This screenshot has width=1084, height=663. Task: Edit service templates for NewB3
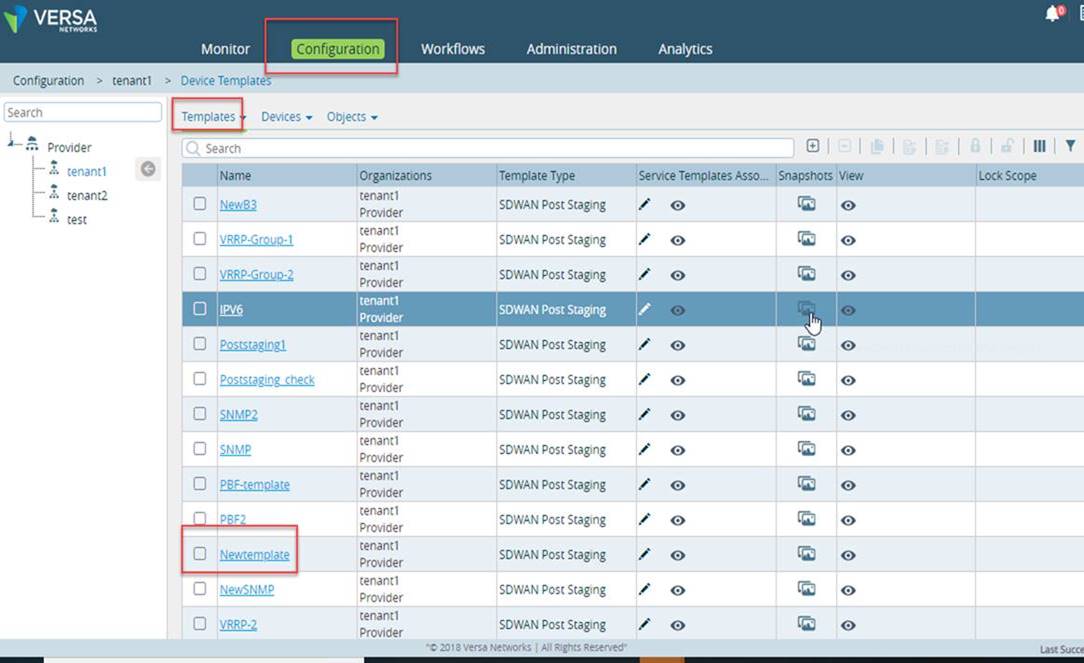tap(644, 204)
